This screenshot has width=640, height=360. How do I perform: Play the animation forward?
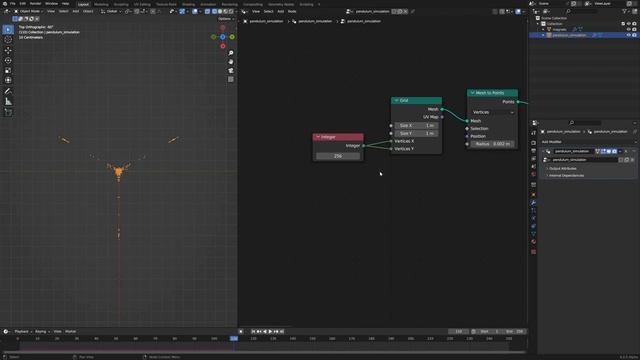pyautogui.click(x=270, y=331)
